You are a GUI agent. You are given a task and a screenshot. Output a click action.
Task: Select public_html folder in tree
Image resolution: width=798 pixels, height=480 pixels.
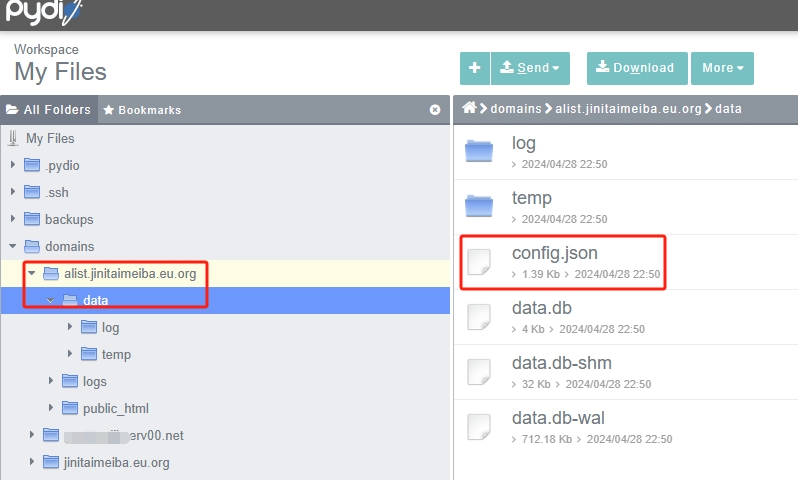115,408
